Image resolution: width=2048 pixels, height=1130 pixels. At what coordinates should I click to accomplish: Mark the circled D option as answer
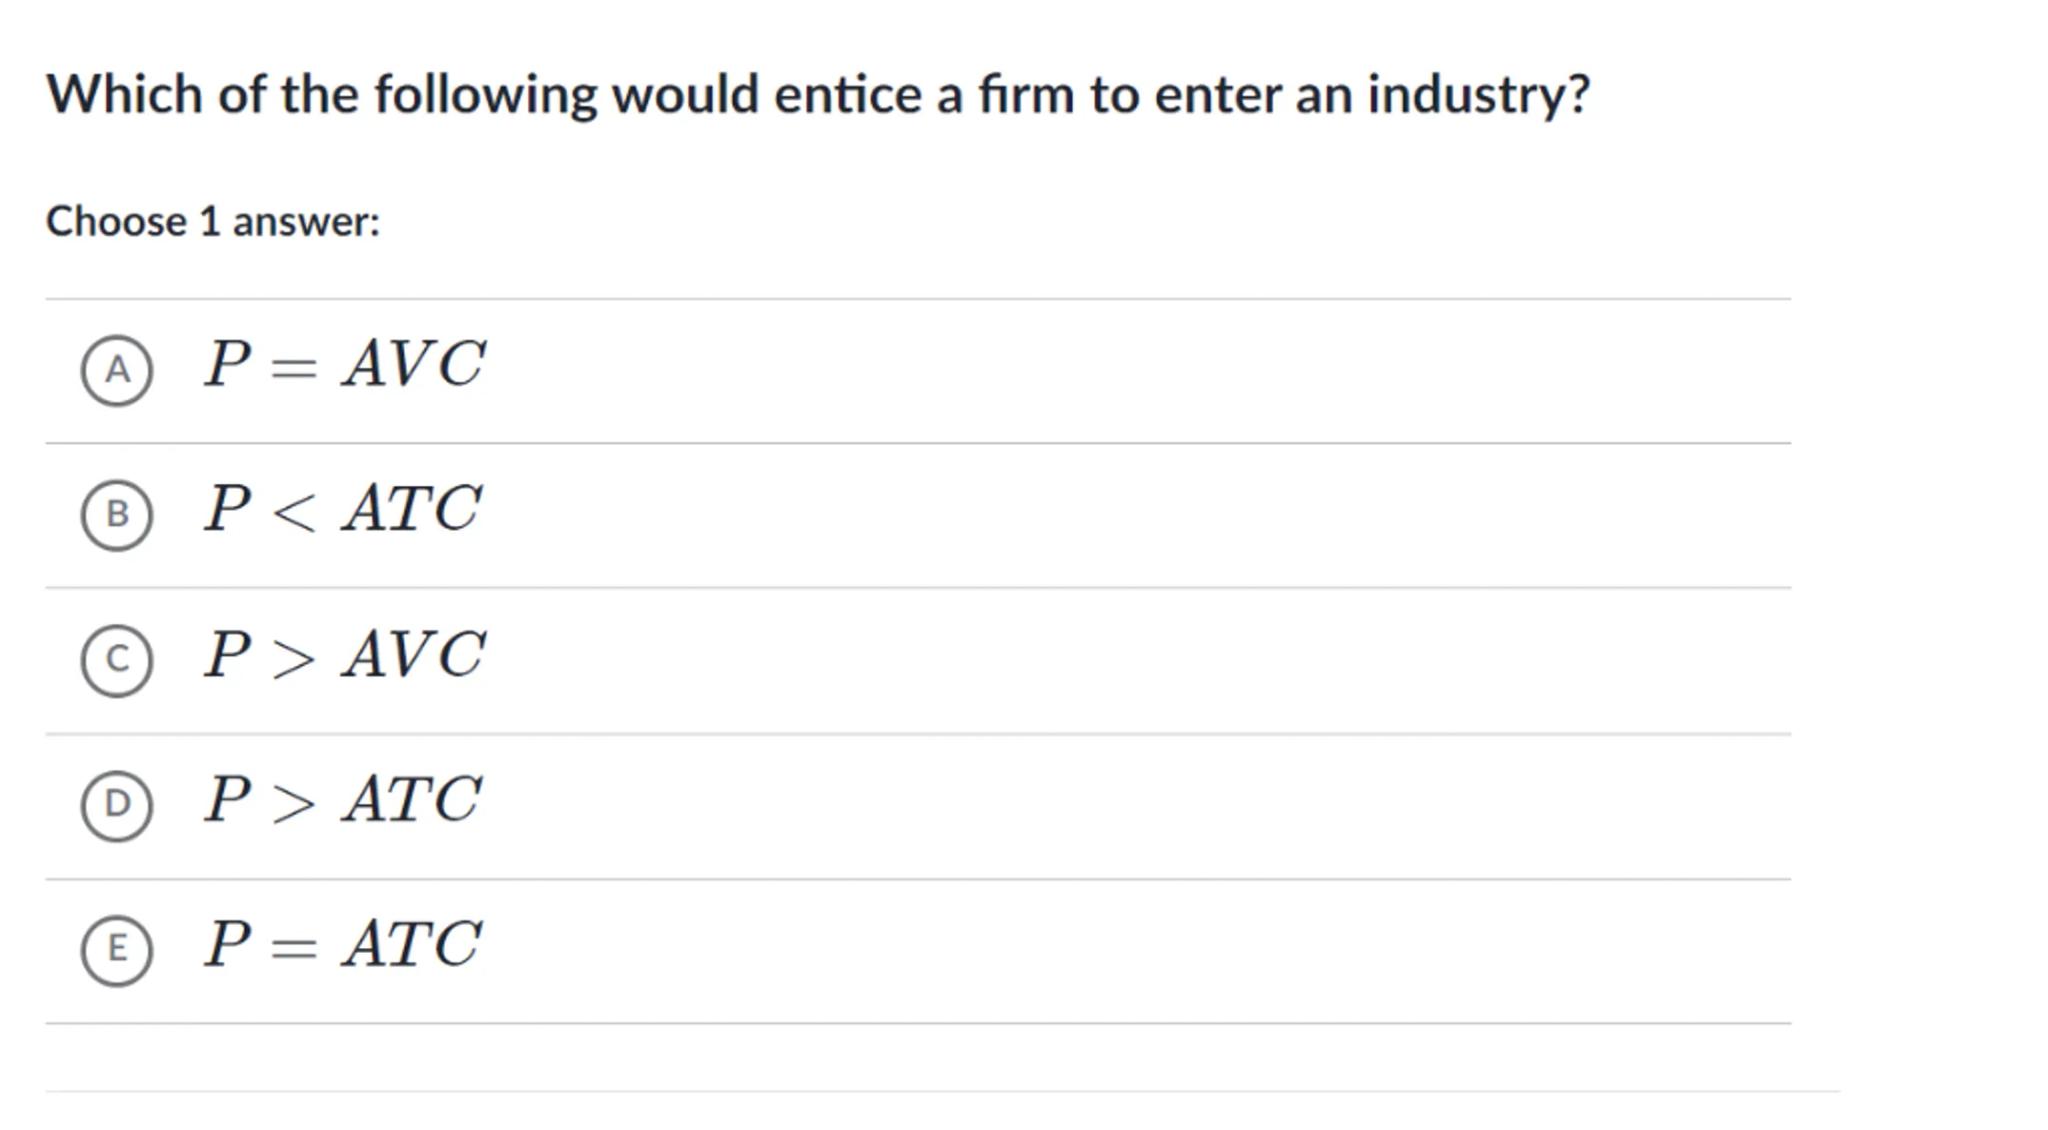[x=117, y=805]
